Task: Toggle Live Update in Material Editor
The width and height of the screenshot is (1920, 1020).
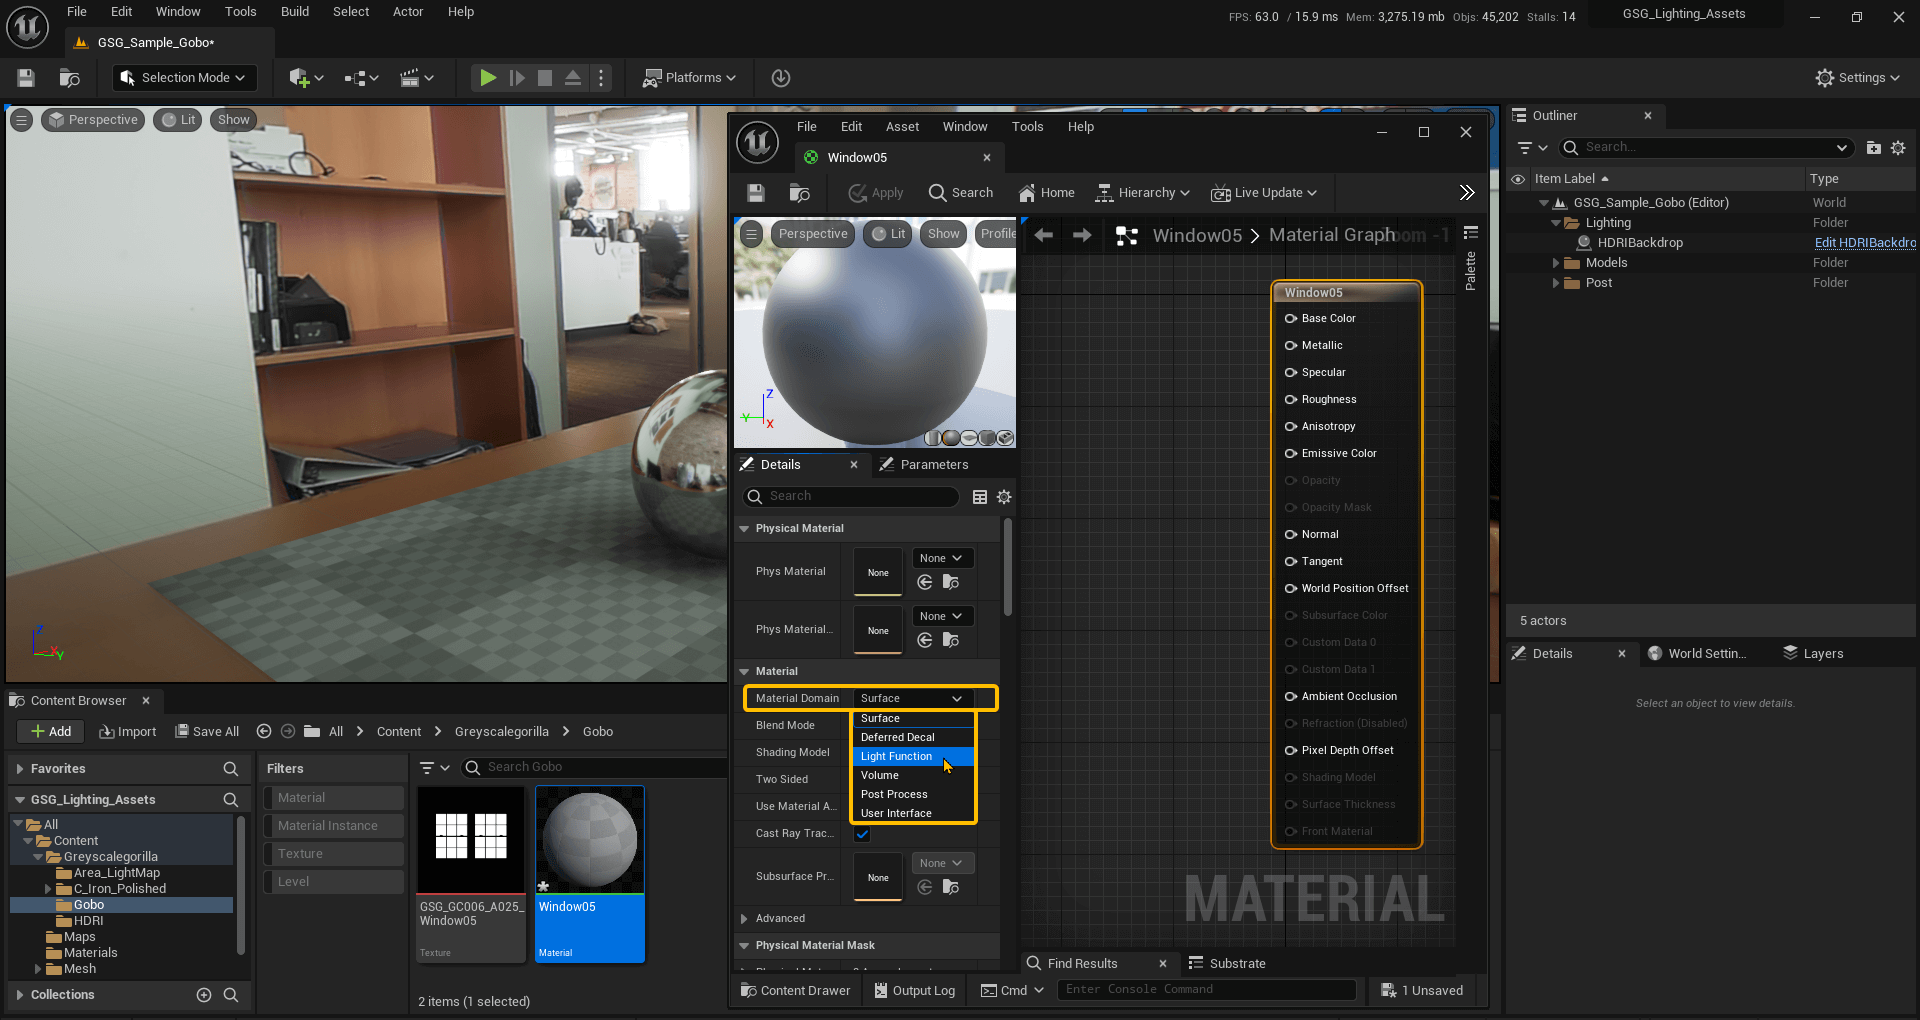Action: (x=1263, y=193)
